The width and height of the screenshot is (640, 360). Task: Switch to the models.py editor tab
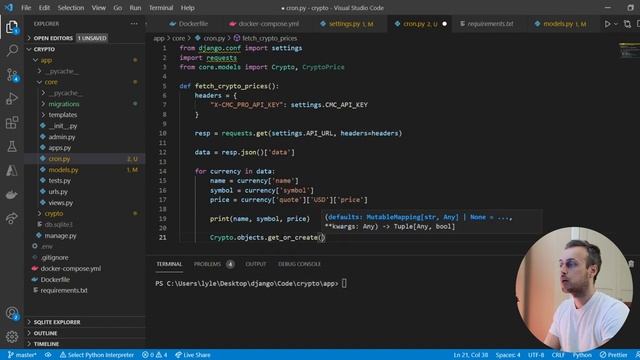pos(560,24)
